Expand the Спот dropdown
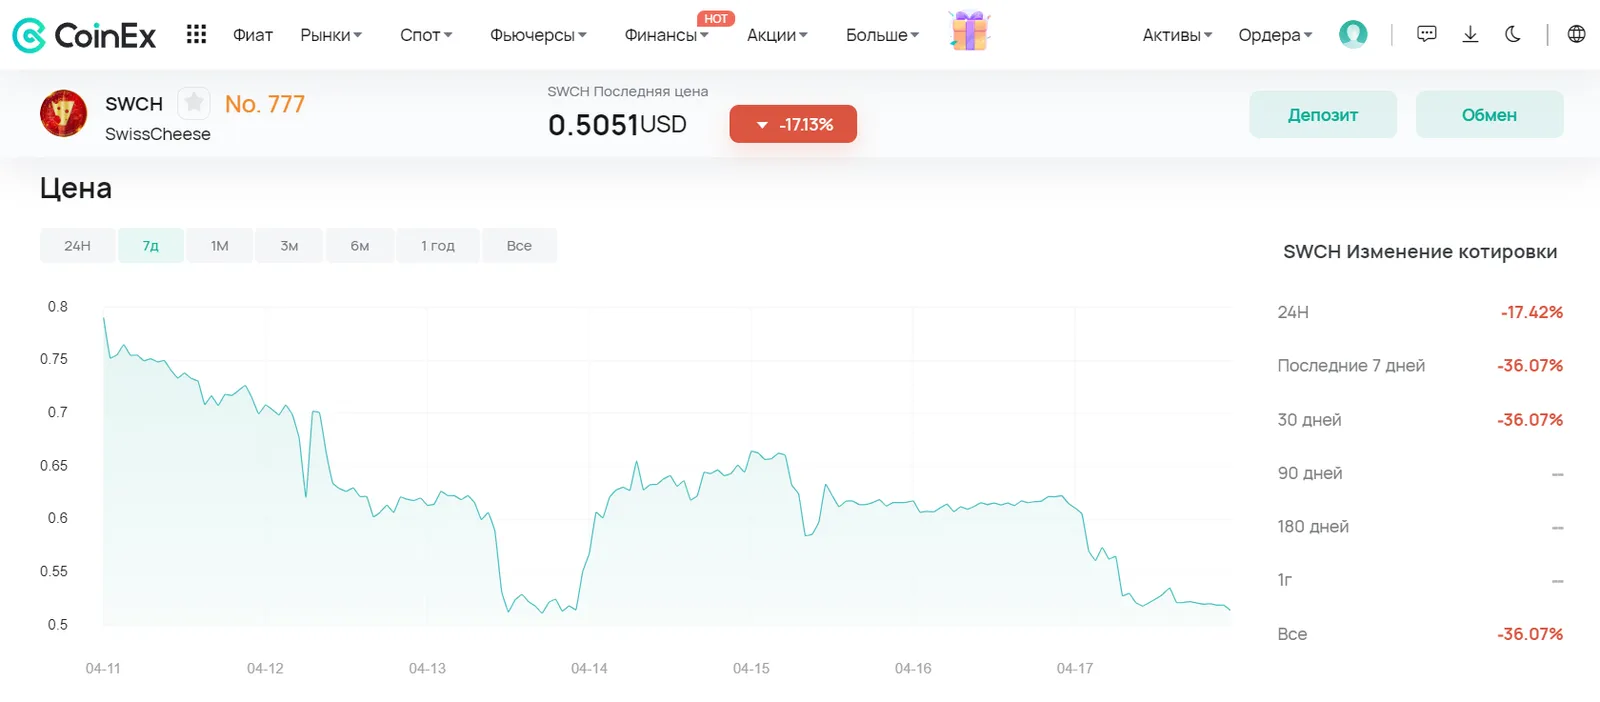This screenshot has width=1600, height=702. point(426,35)
